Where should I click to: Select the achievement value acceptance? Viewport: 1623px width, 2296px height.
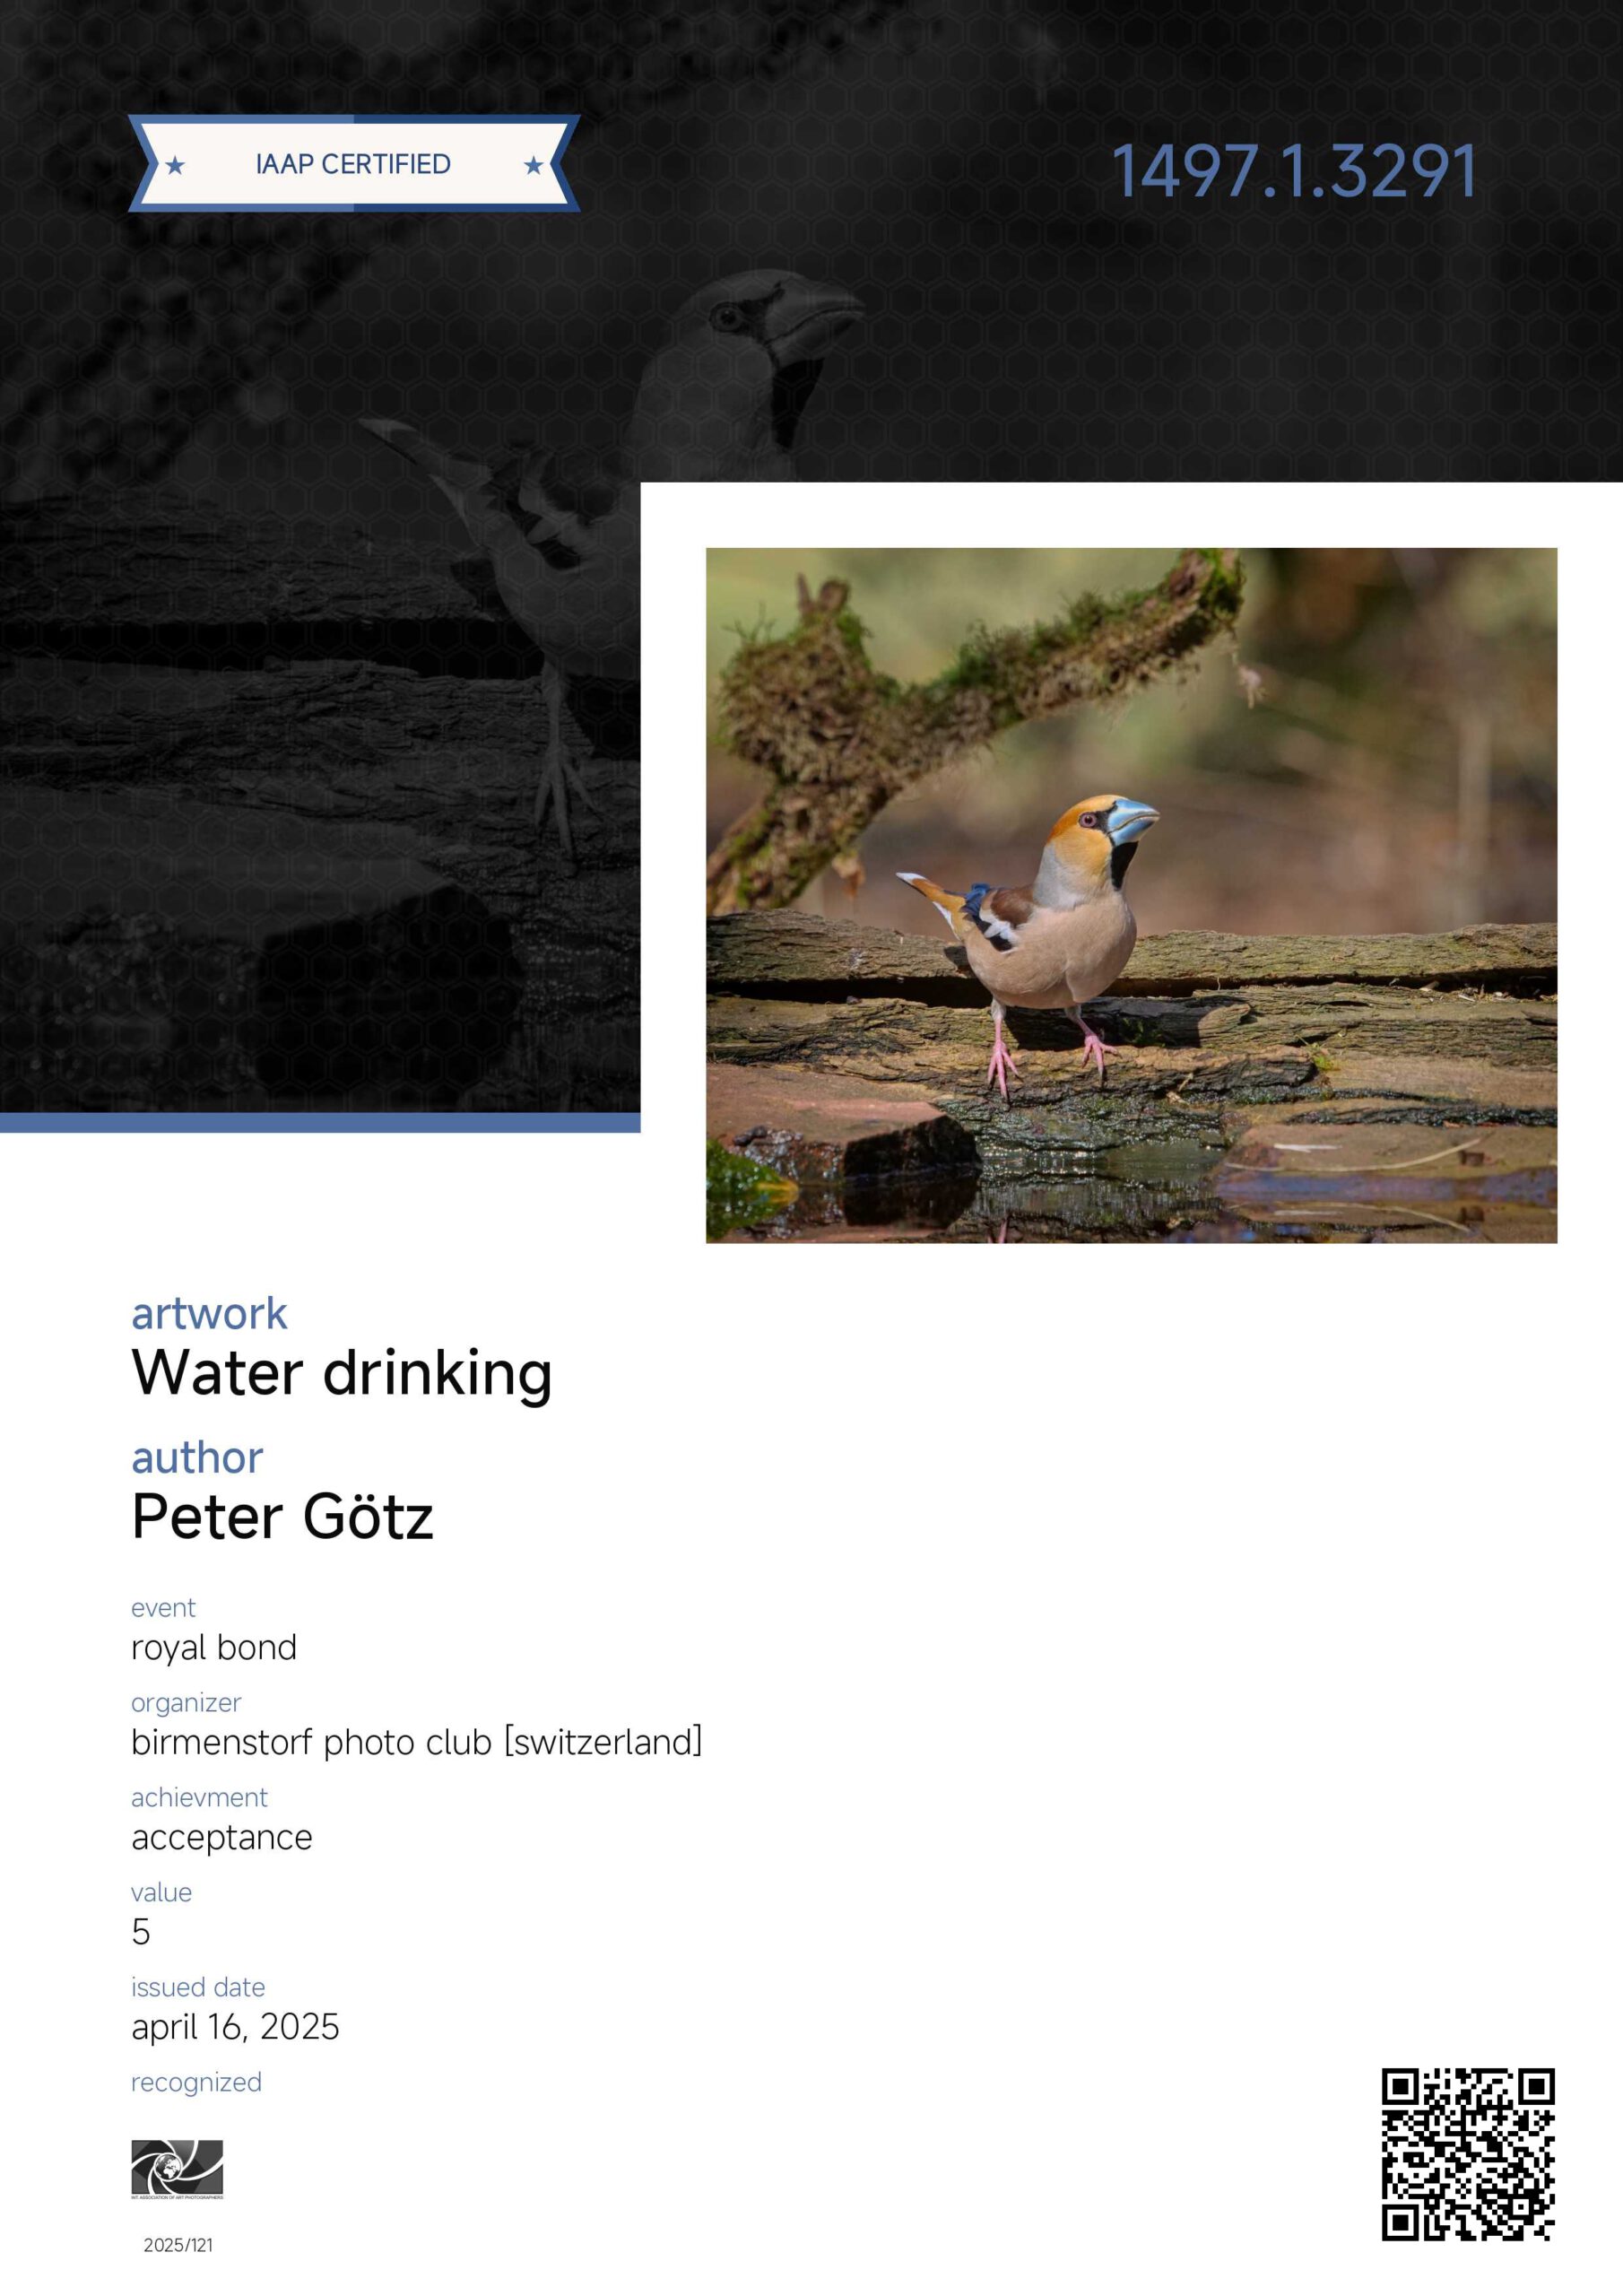click(x=222, y=1837)
